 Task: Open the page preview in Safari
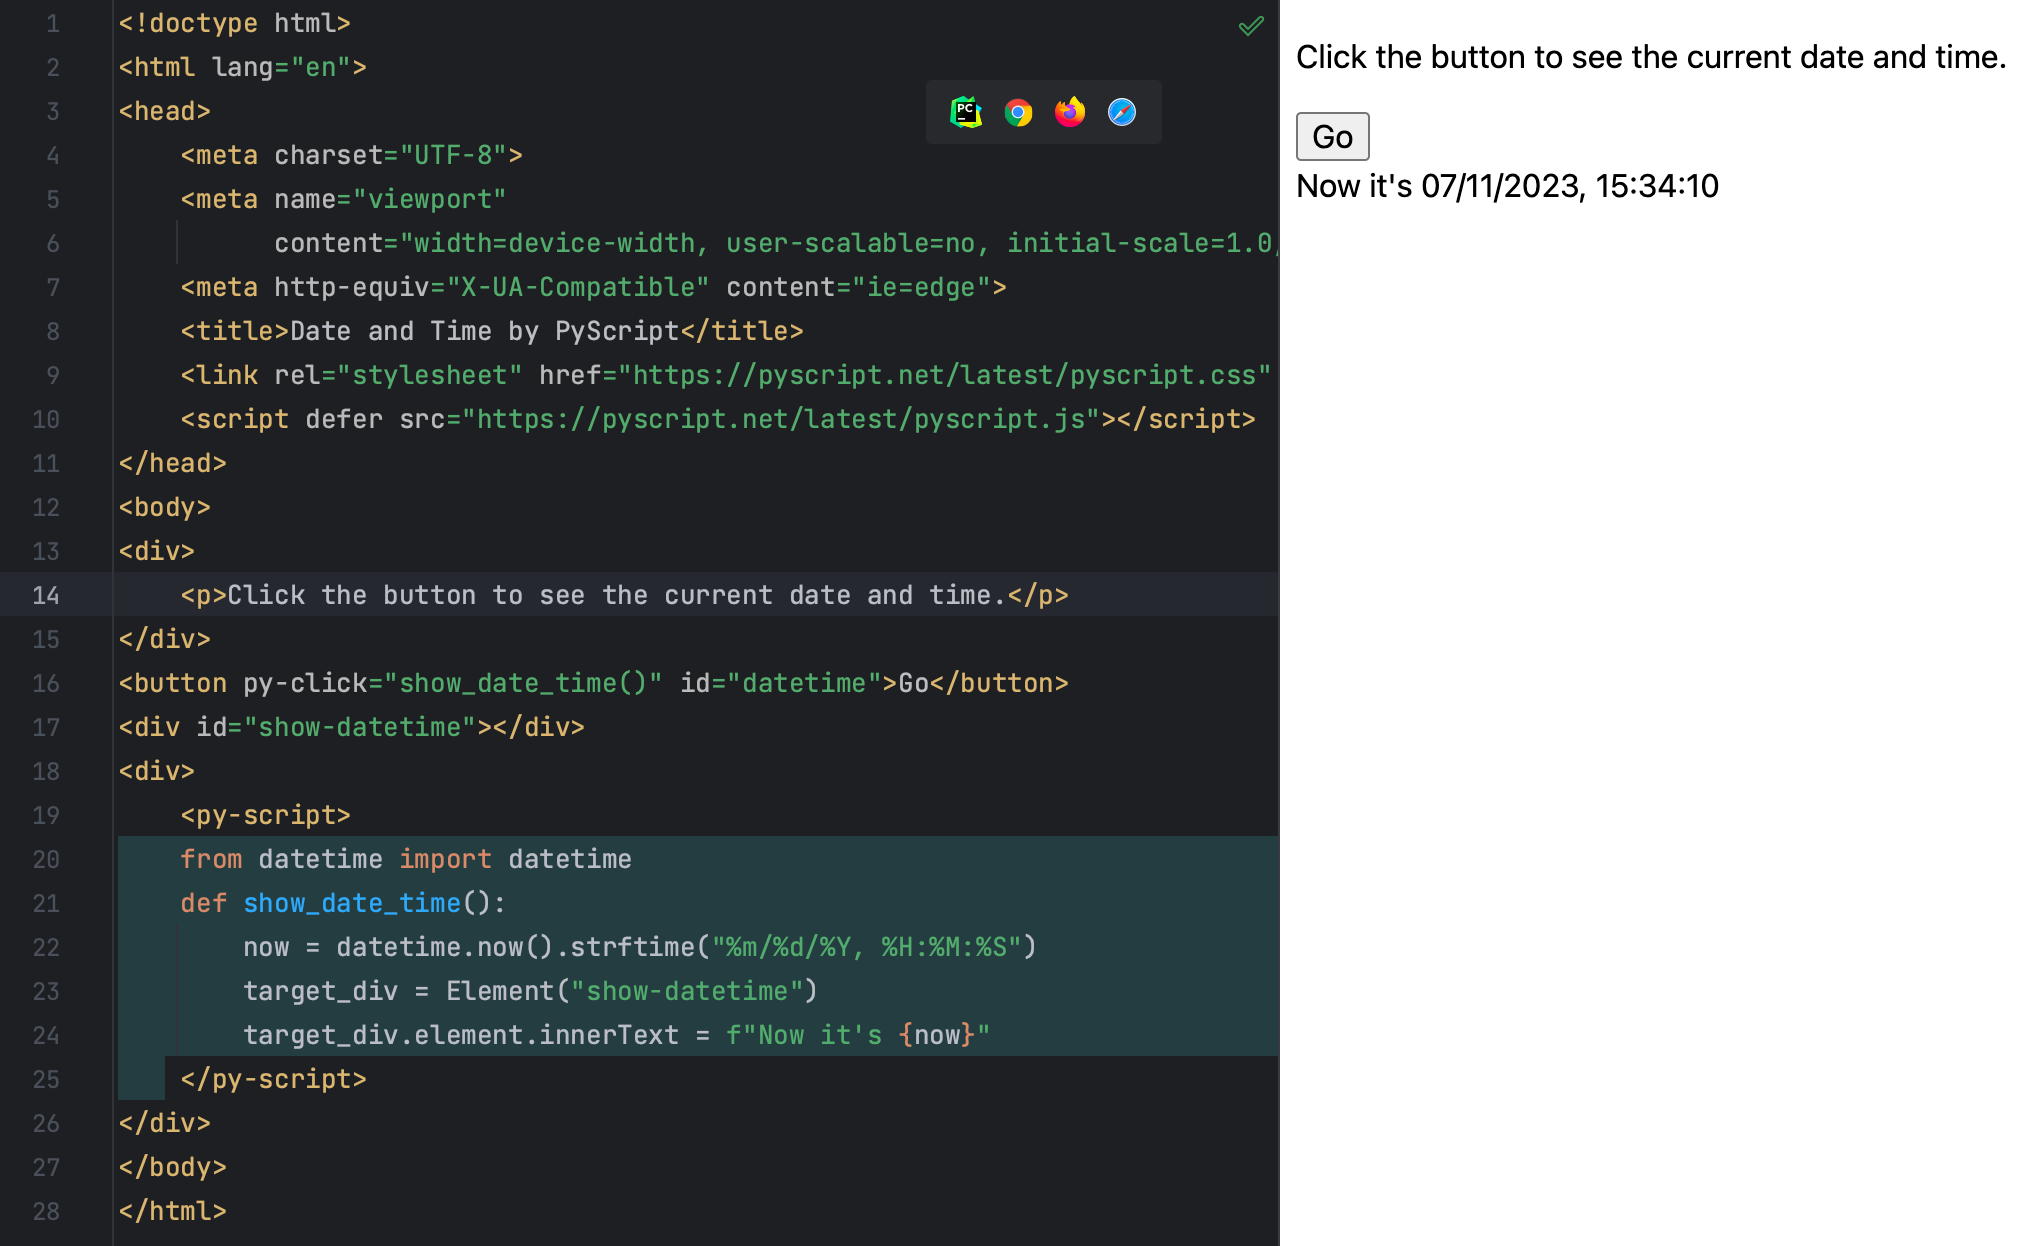(1122, 112)
